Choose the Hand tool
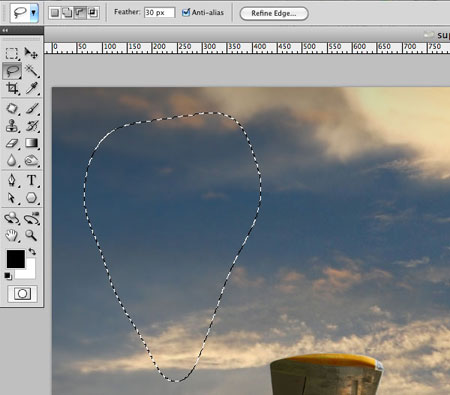This screenshot has width=450, height=395. pyautogui.click(x=12, y=236)
